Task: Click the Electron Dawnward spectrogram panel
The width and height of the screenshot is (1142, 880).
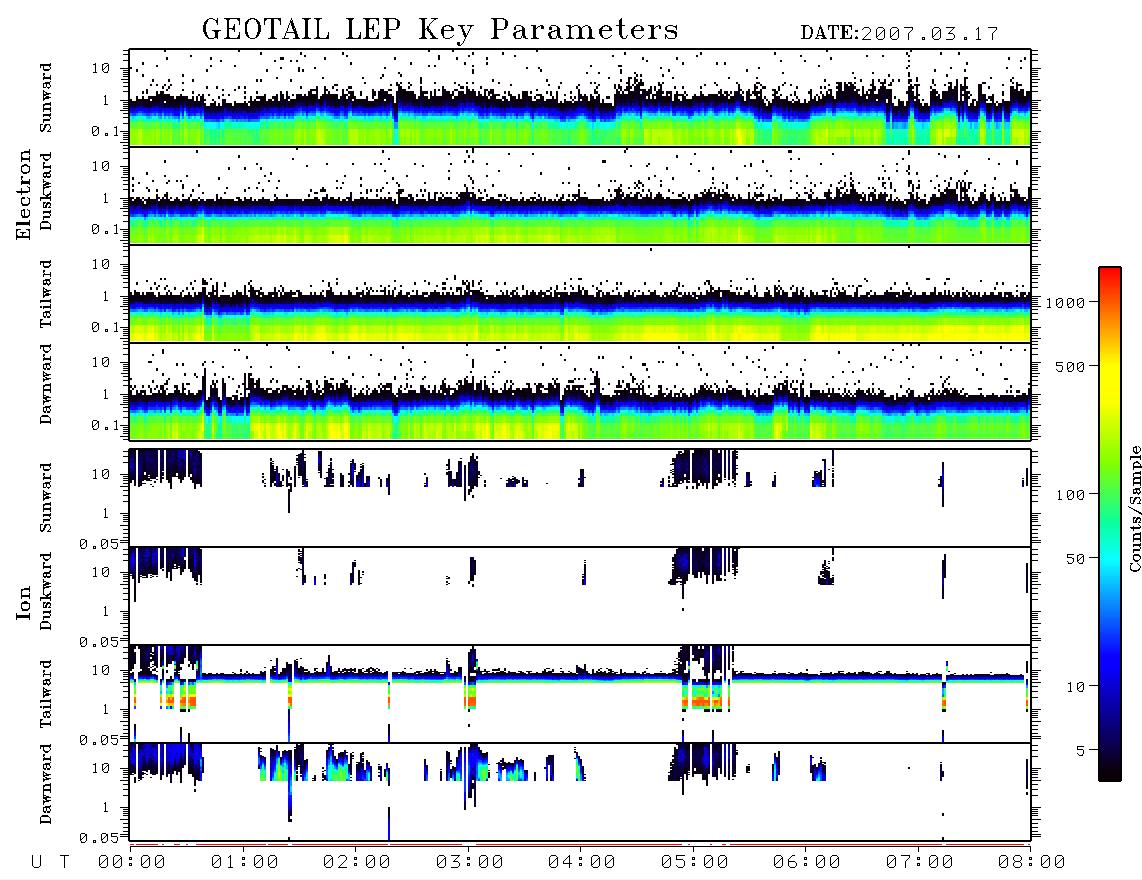Action: click(x=580, y=391)
